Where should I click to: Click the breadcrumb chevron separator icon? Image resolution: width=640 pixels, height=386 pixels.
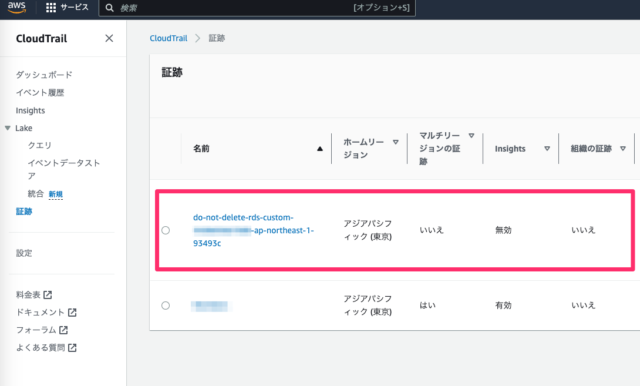click(x=198, y=38)
